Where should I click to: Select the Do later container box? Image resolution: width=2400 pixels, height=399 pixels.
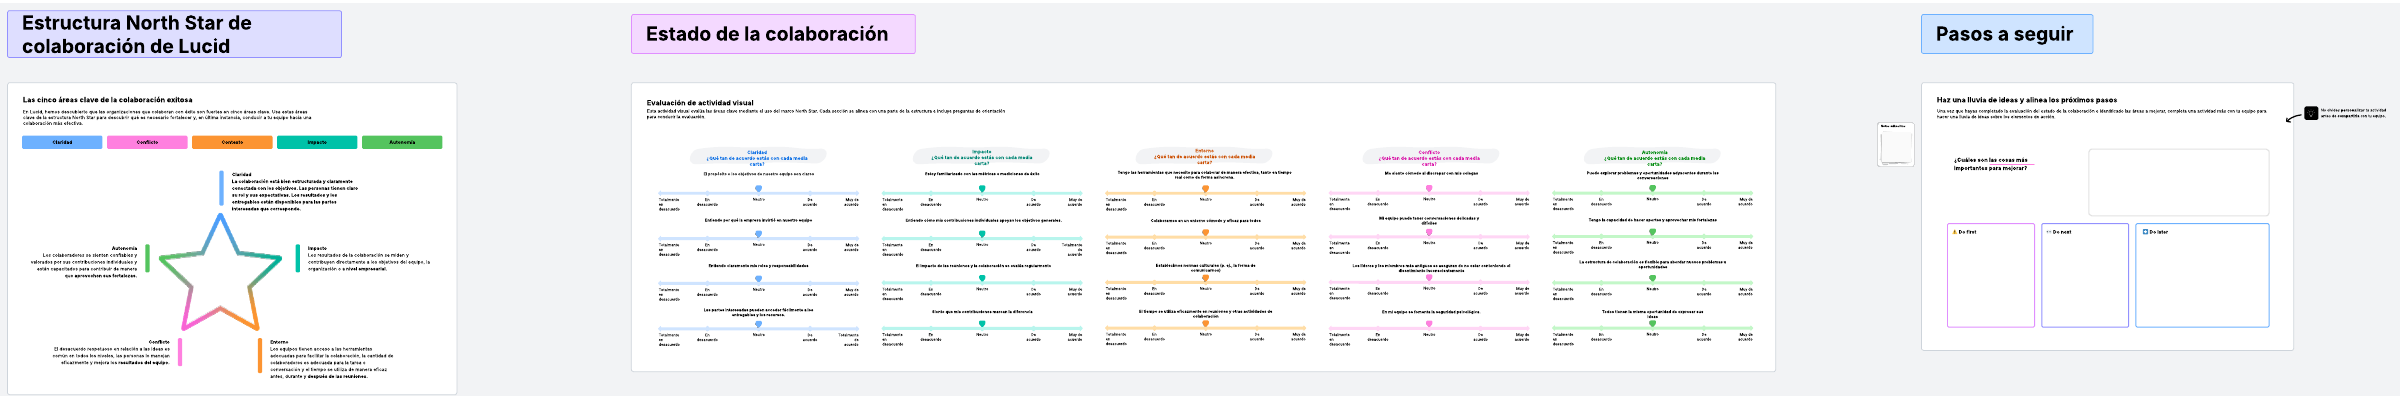[2202, 275]
